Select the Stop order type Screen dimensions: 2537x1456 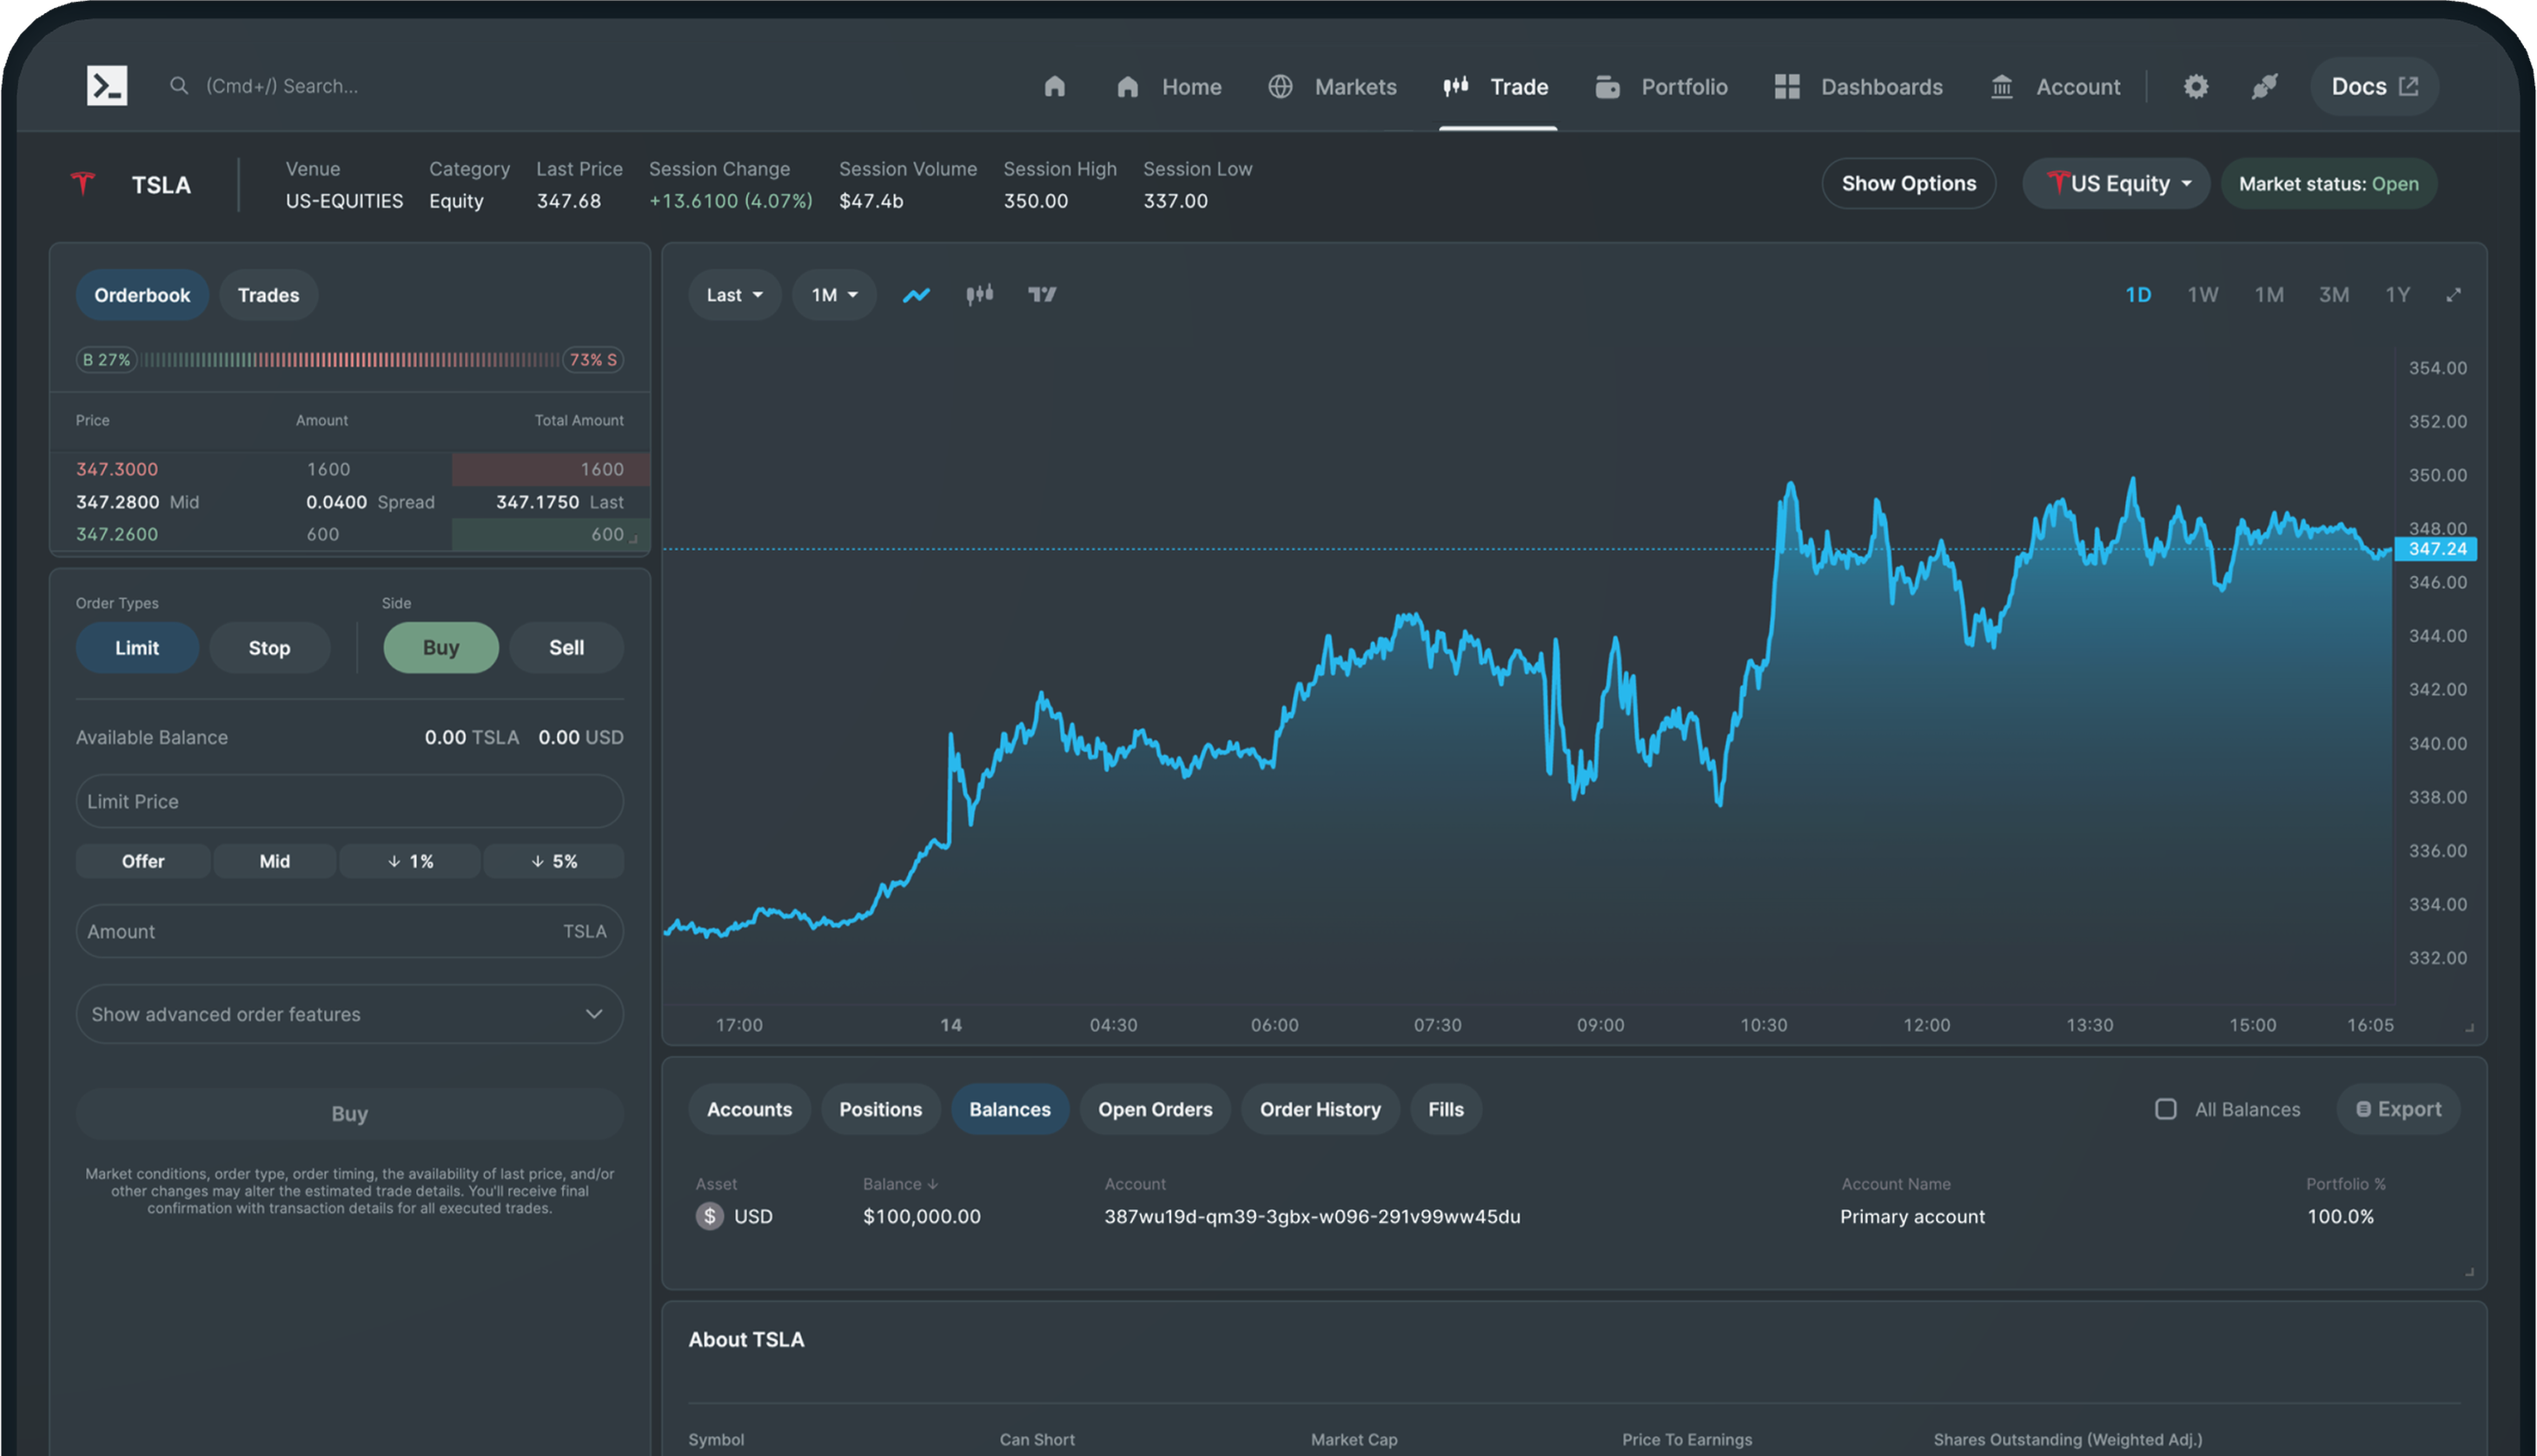(269, 647)
